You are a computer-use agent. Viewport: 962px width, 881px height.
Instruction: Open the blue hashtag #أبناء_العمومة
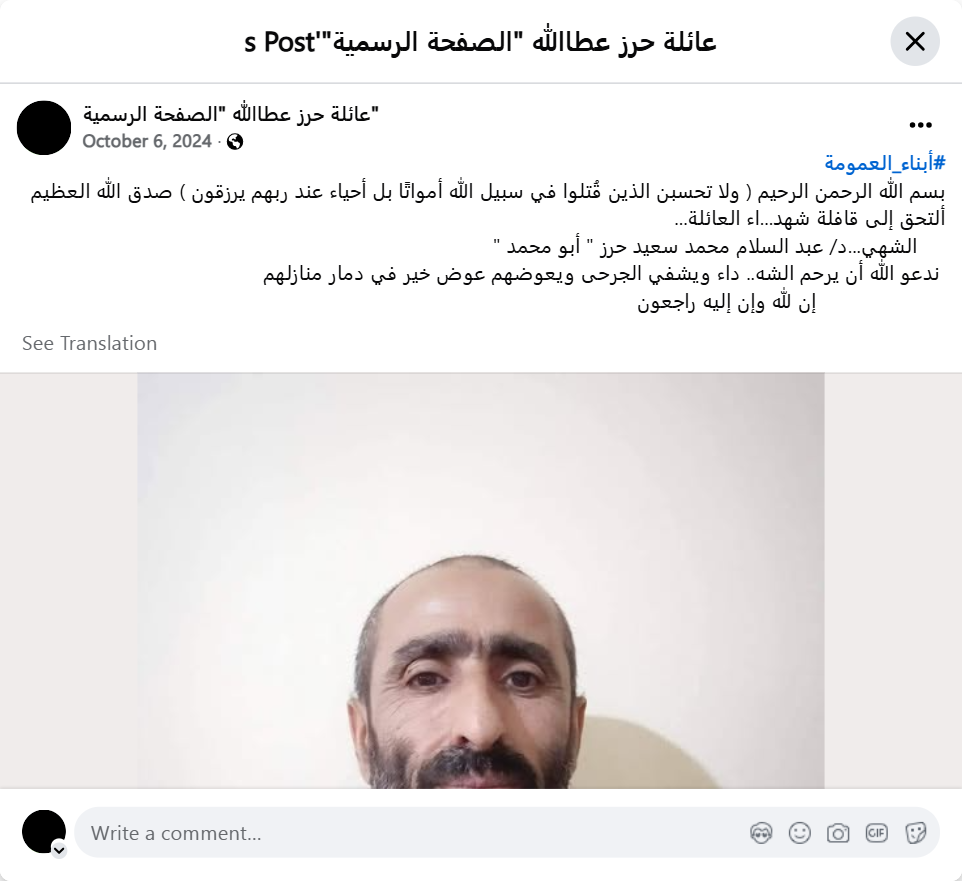point(885,164)
